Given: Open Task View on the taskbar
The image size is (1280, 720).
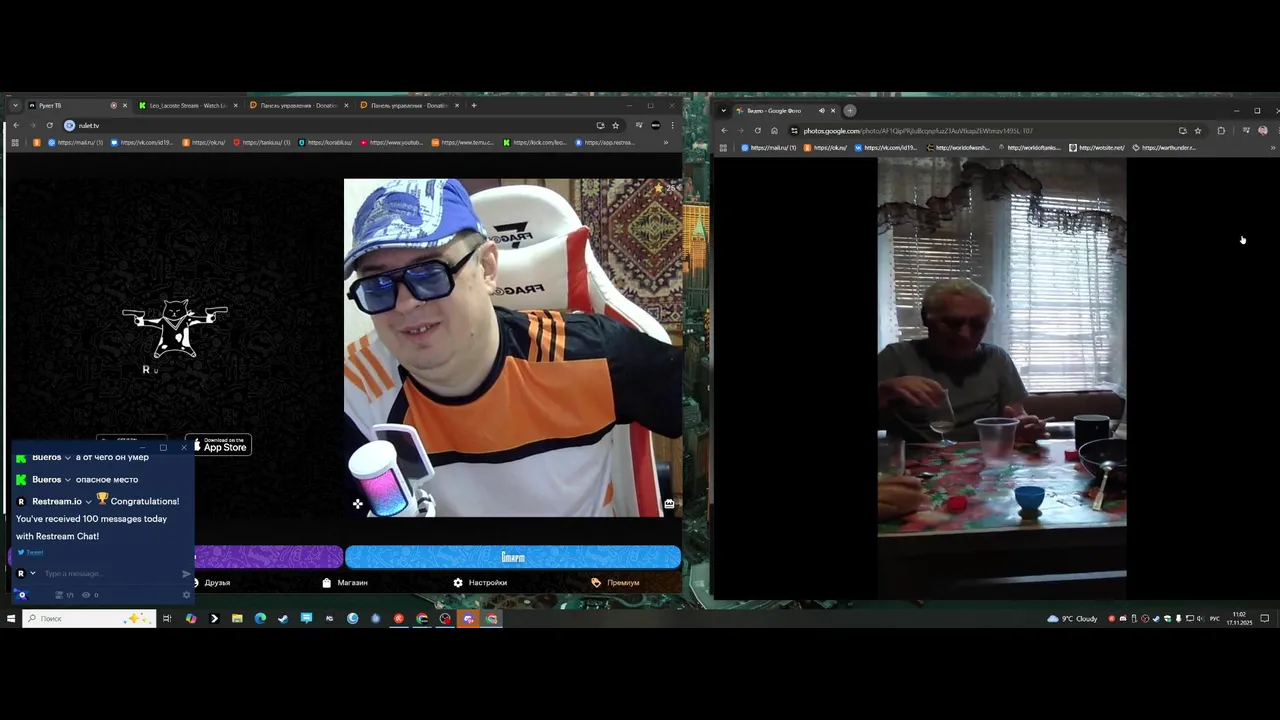Looking at the screenshot, I should [x=167, y=618].
